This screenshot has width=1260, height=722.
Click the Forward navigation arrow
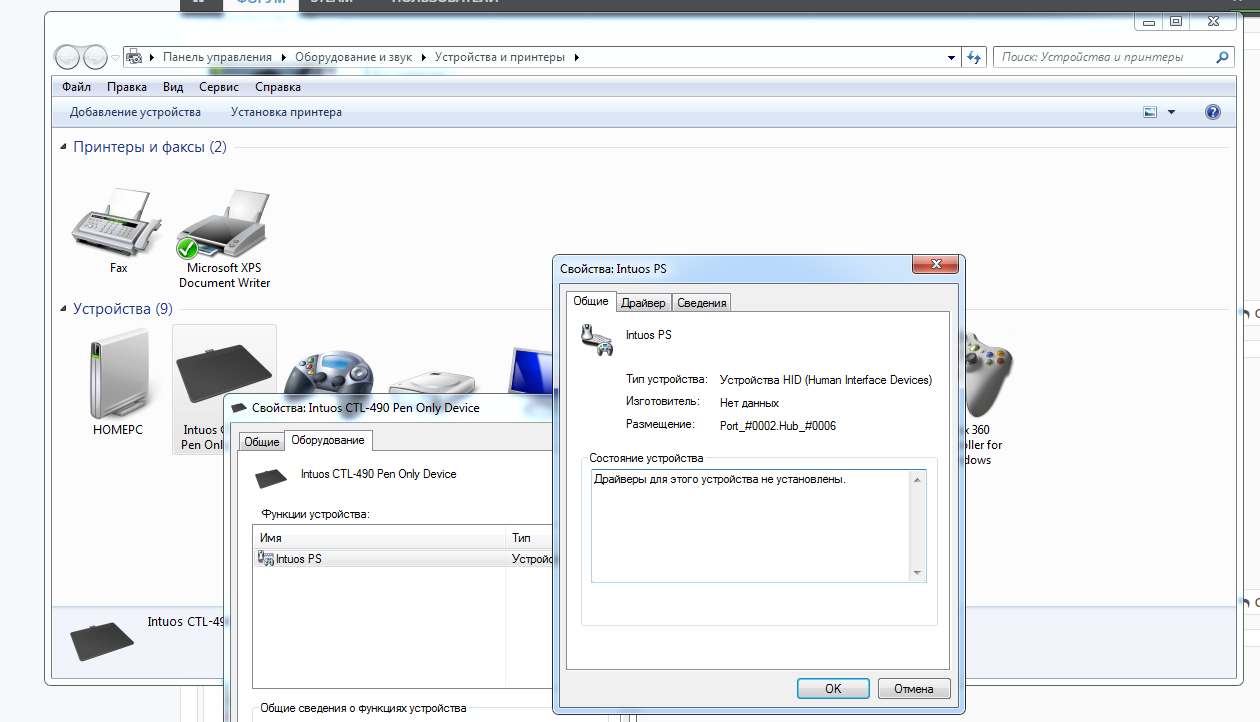click(x=95, y=57)
